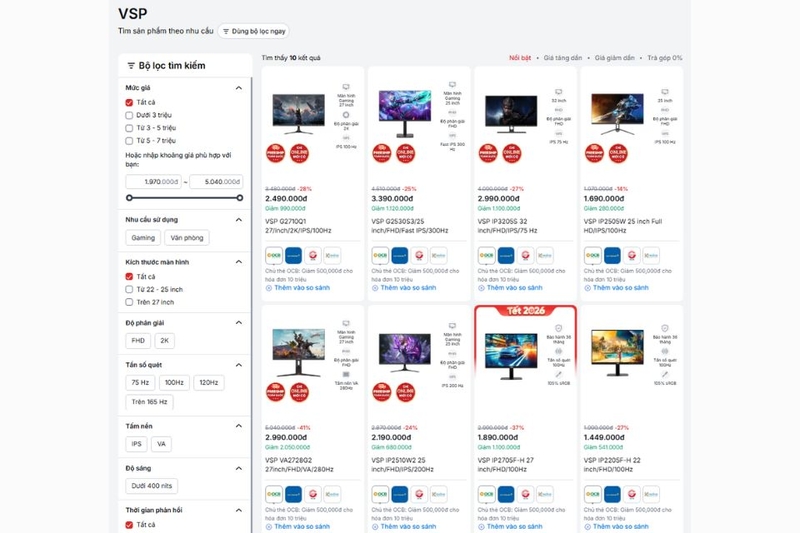Image resolution: width=800 pixels, height=533 pixels.
Task: Select the 120Hz refresh rate chip
Action: 209,383
